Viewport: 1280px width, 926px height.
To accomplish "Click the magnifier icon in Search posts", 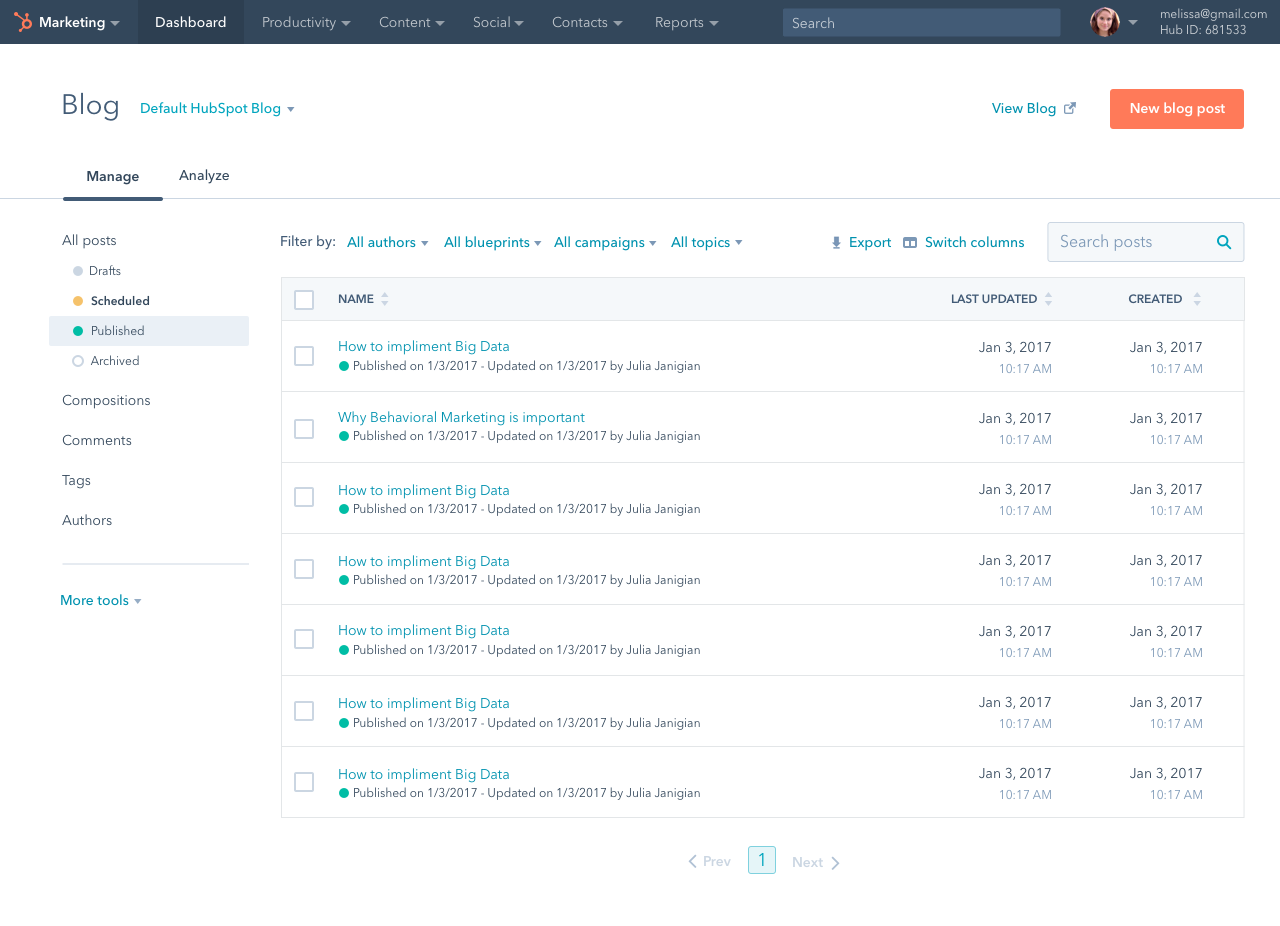I will [1223, 242].
